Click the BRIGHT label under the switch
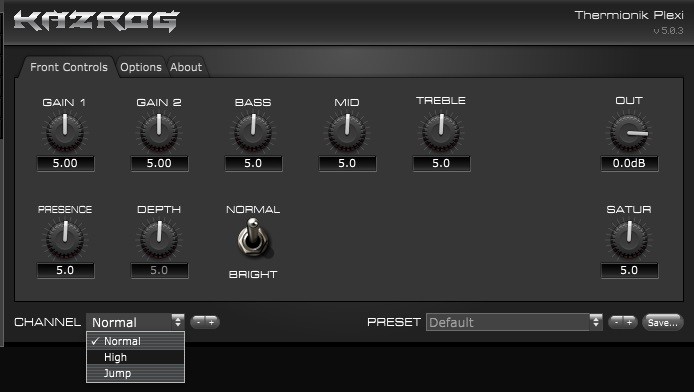Screen dimensions: 694x392 [x=253, y=274]
